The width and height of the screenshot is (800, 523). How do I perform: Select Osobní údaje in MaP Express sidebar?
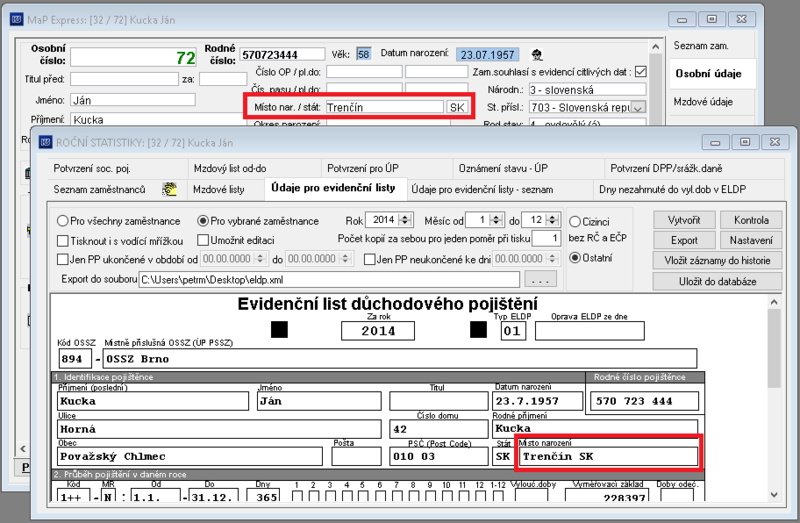click(x=712, y=74)
